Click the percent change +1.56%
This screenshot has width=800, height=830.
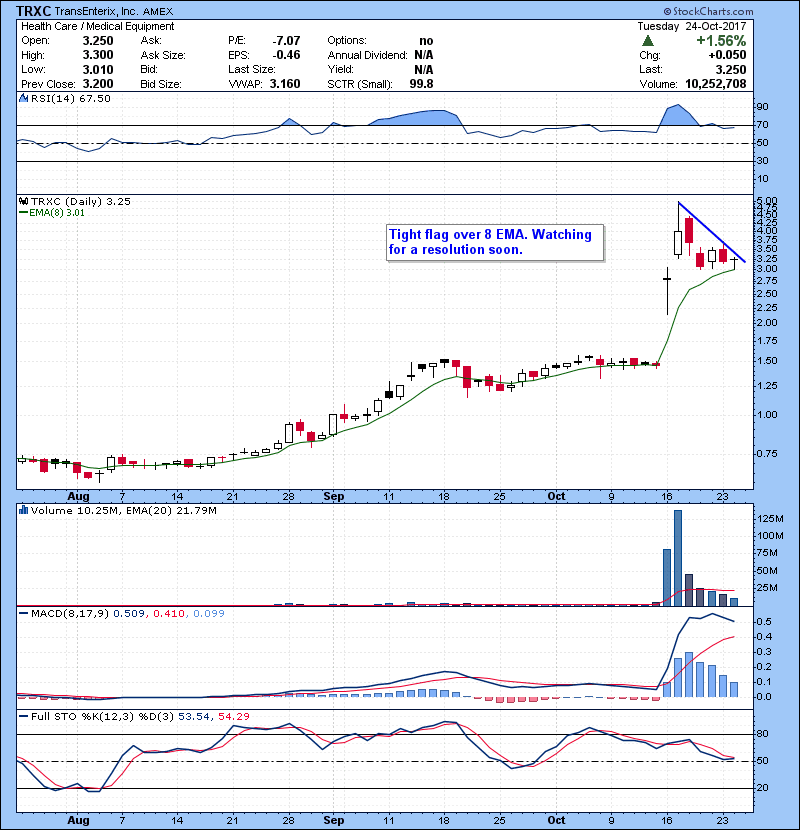point(721,41)
